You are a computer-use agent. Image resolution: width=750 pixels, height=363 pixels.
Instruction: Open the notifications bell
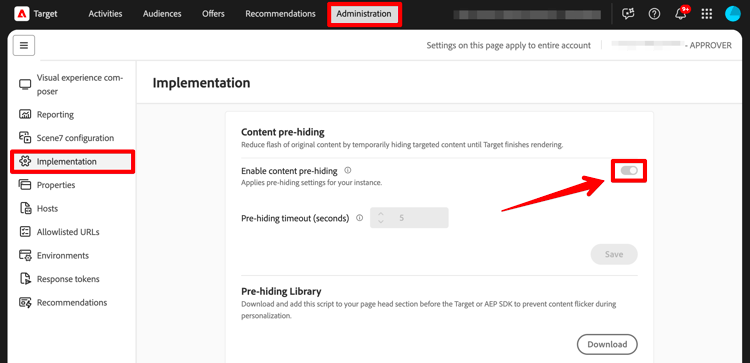680,14
